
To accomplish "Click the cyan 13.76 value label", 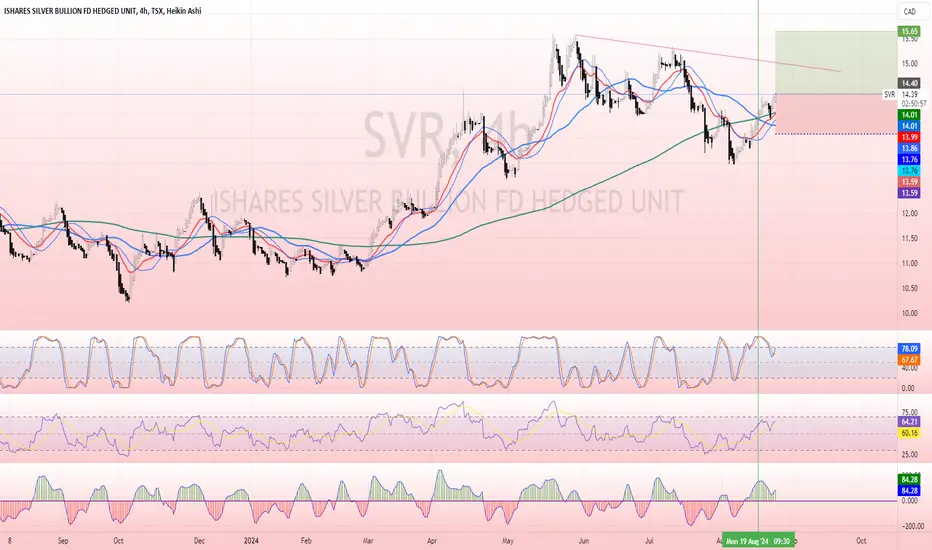I will [909, 171].
